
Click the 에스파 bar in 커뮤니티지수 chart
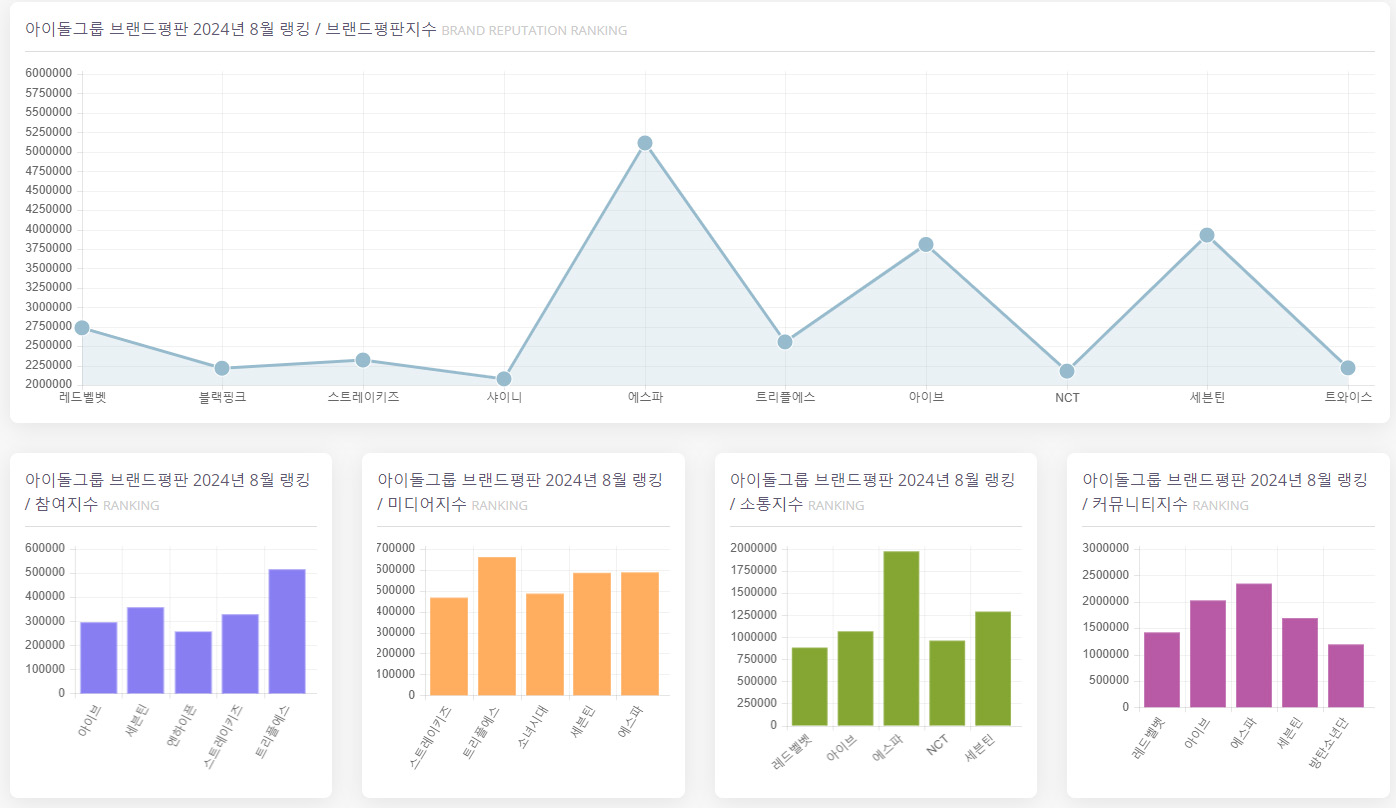1254,646
